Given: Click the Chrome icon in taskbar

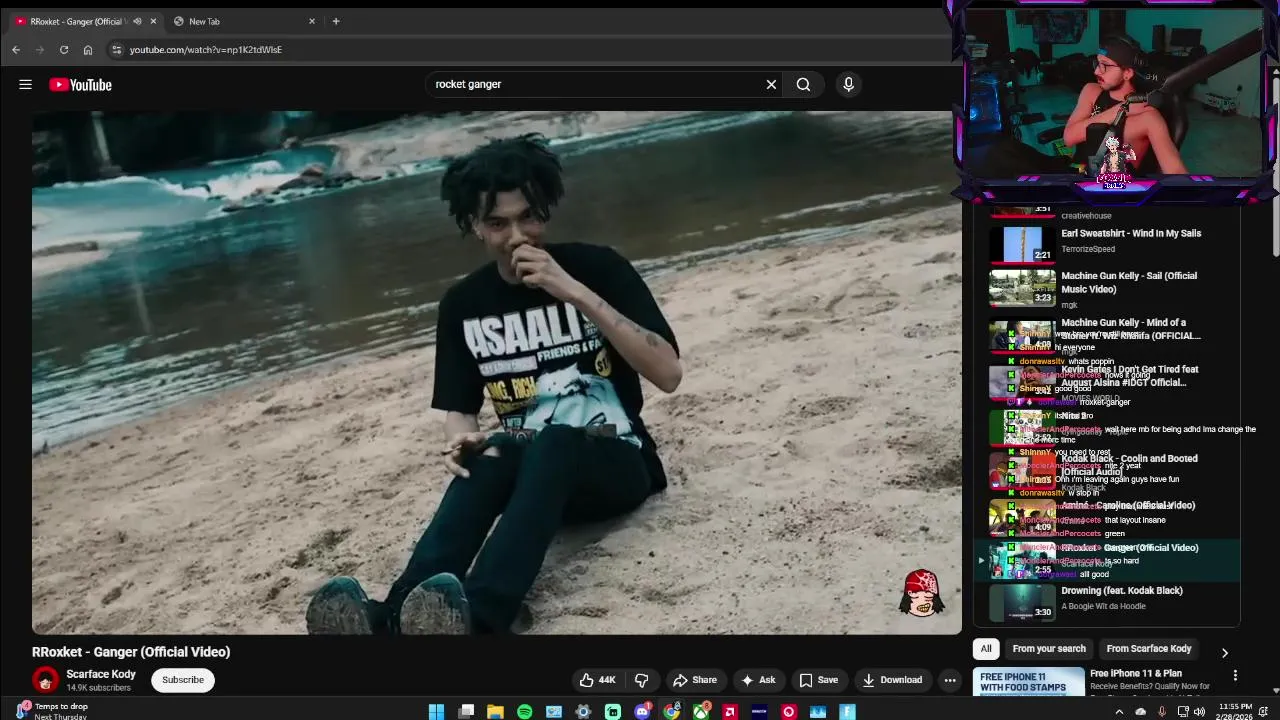Looking at the screenshot, I should (672, 712).
